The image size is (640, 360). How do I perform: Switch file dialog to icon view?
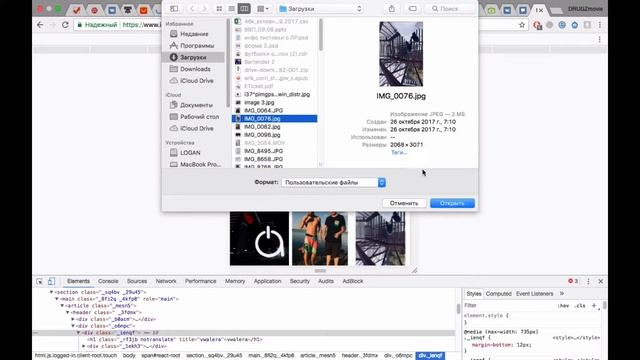pyautogui.click(x=219, y=9)
